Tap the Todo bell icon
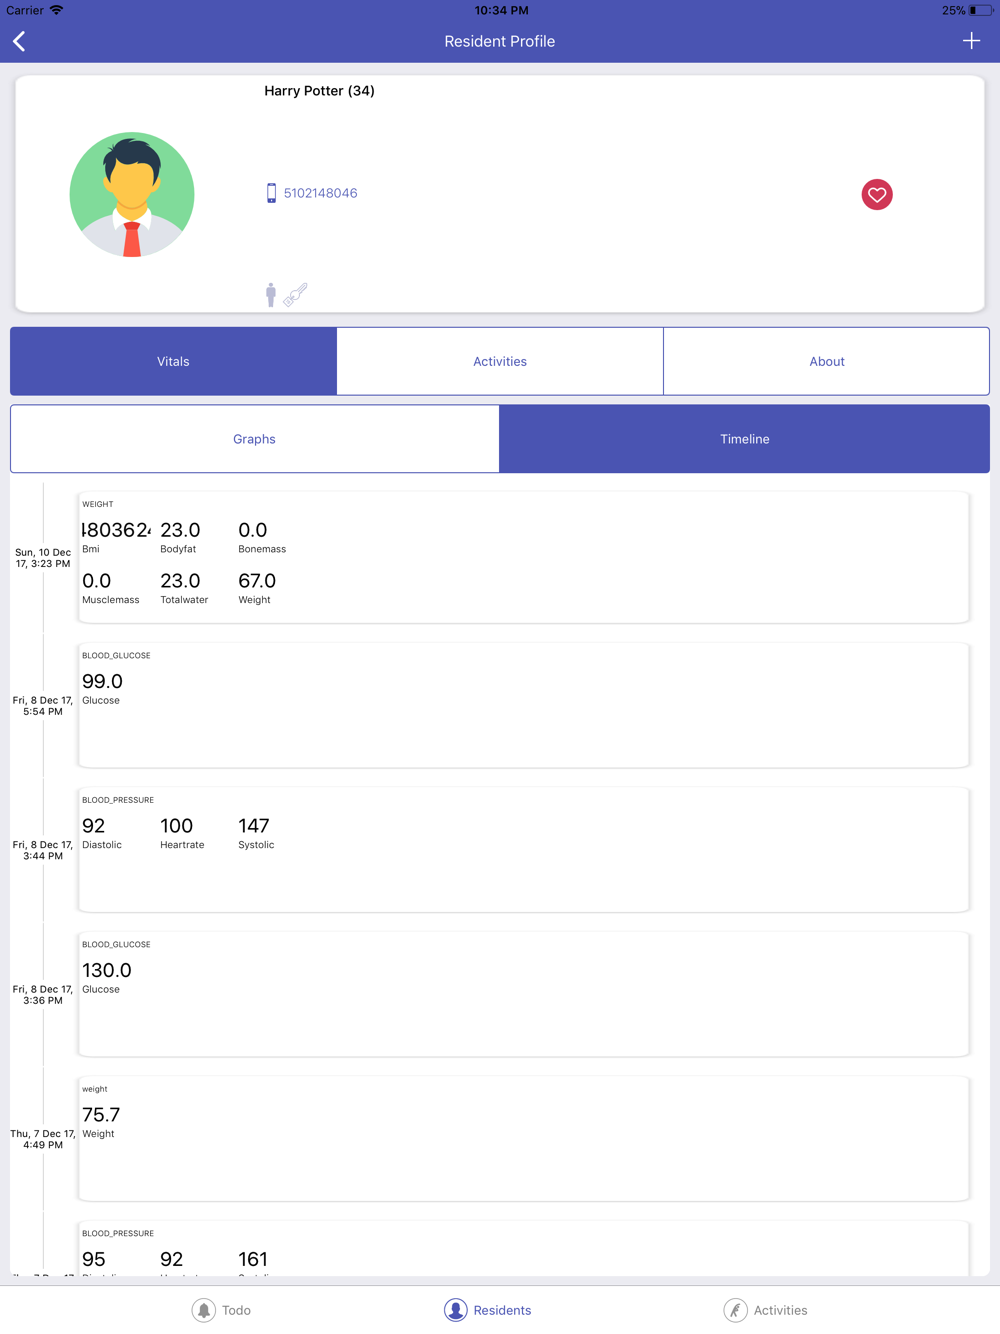1000x1334 pixels. [x=204, y=1310]
